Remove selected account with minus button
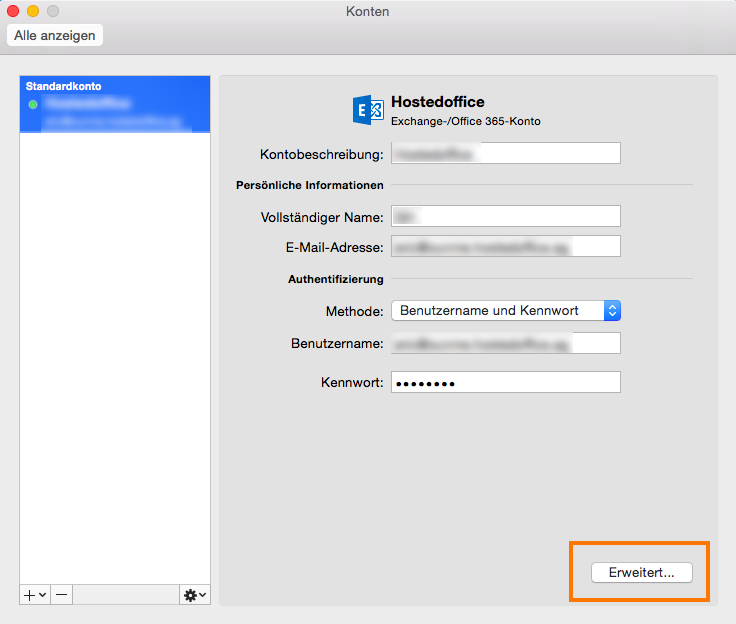This screenshot has height=624, width=736. [62, 594]
